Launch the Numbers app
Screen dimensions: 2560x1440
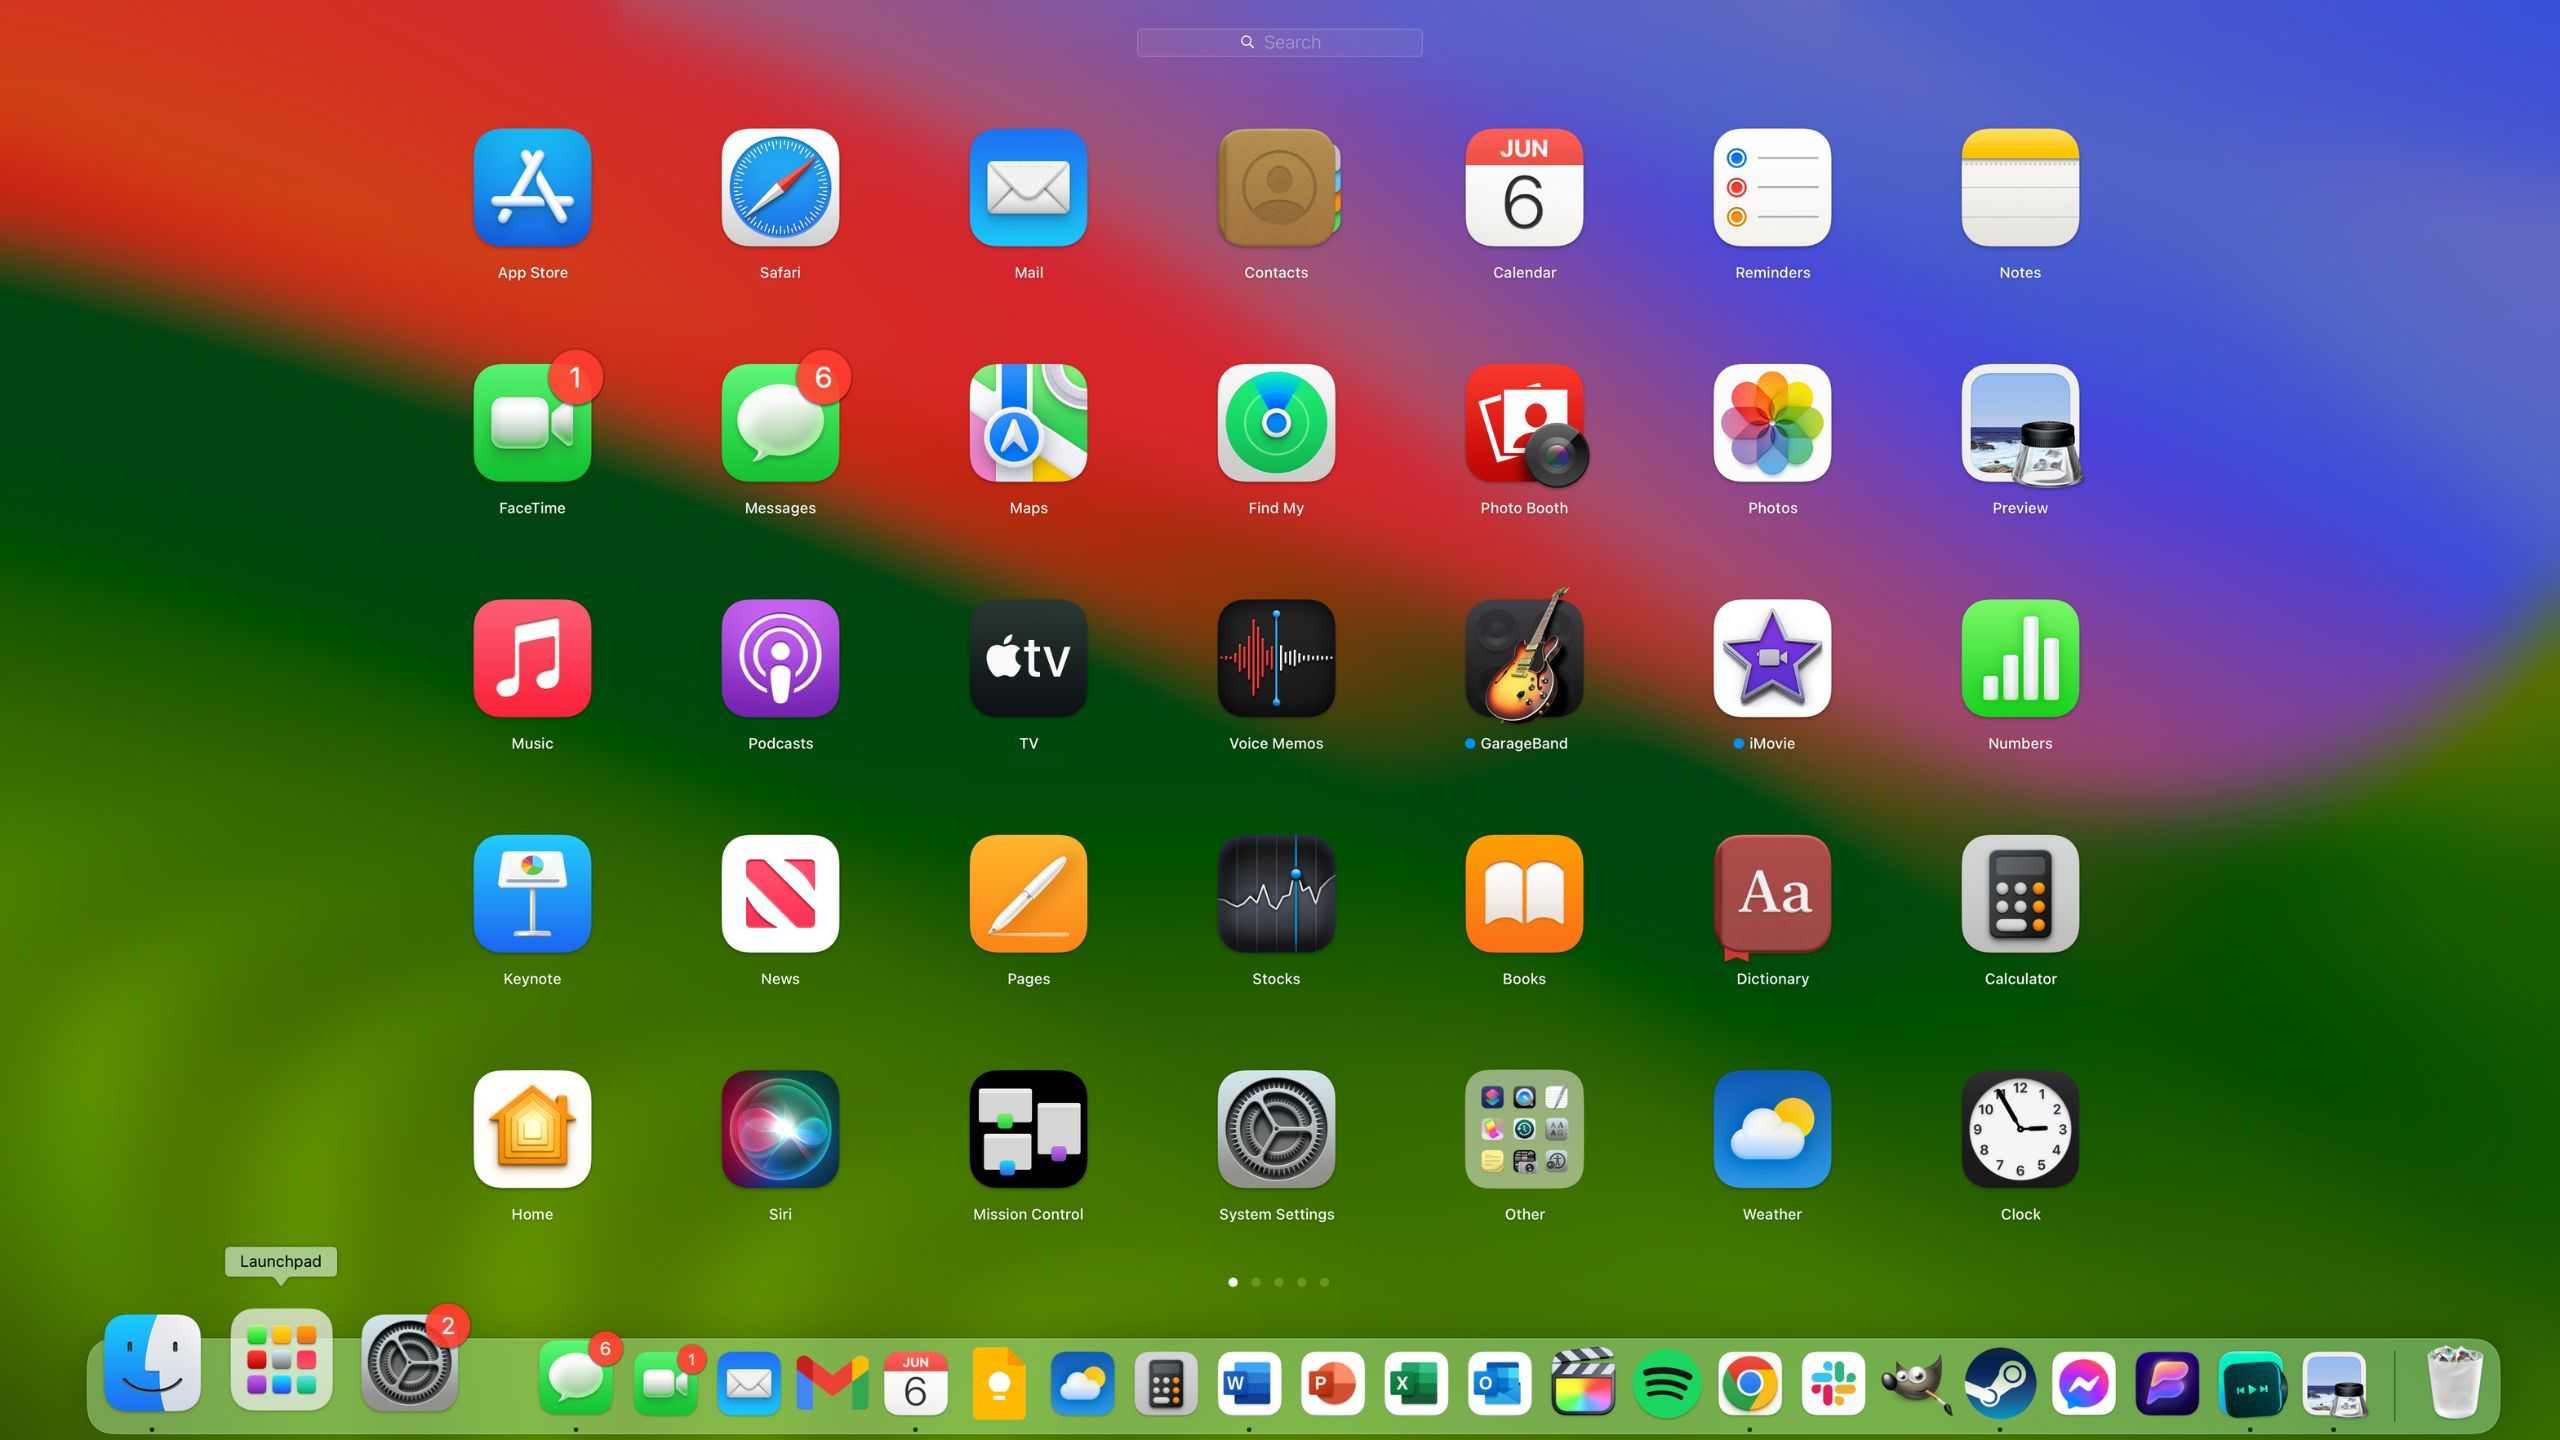(2020, 658)
